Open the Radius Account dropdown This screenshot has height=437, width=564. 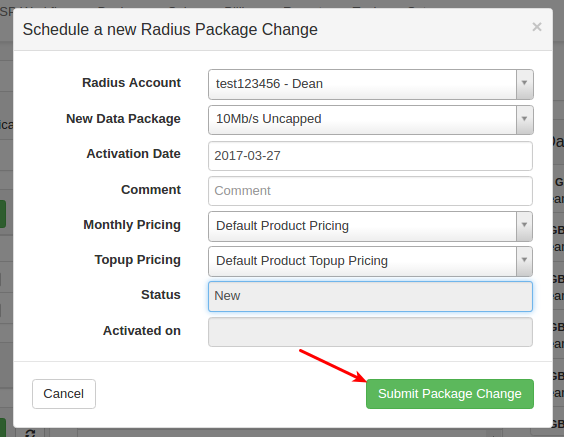pos(370,85)
